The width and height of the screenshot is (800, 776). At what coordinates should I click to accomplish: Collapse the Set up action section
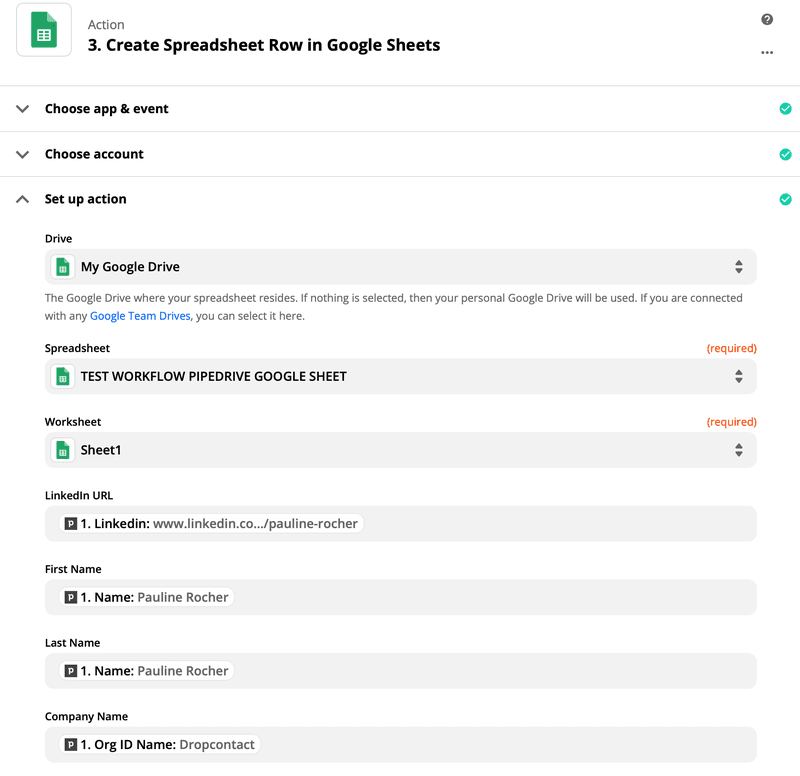[22, 199]
